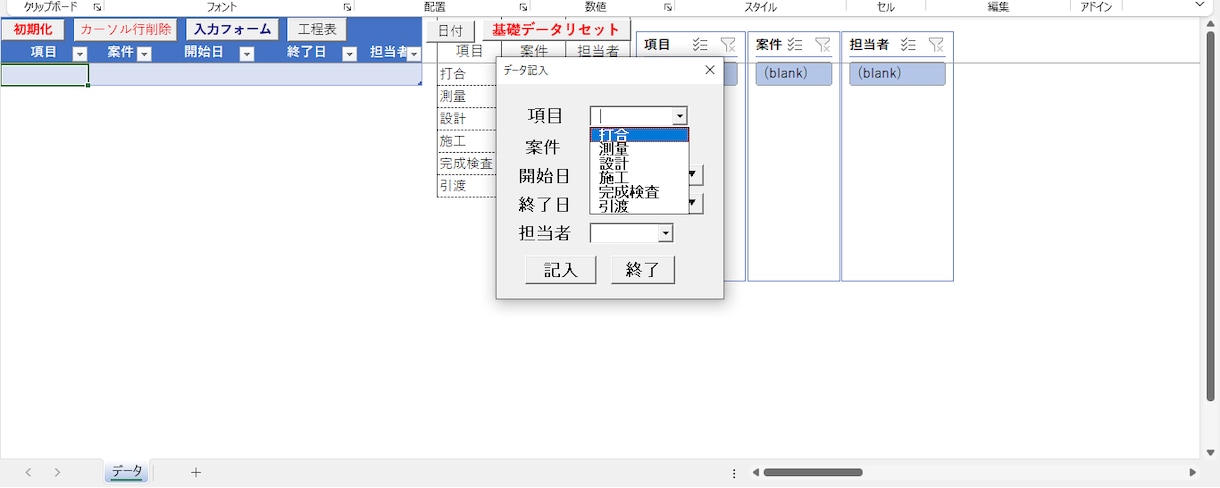
Task: Collapse the ribbon with the chevron
Action: pos(1200,5)
